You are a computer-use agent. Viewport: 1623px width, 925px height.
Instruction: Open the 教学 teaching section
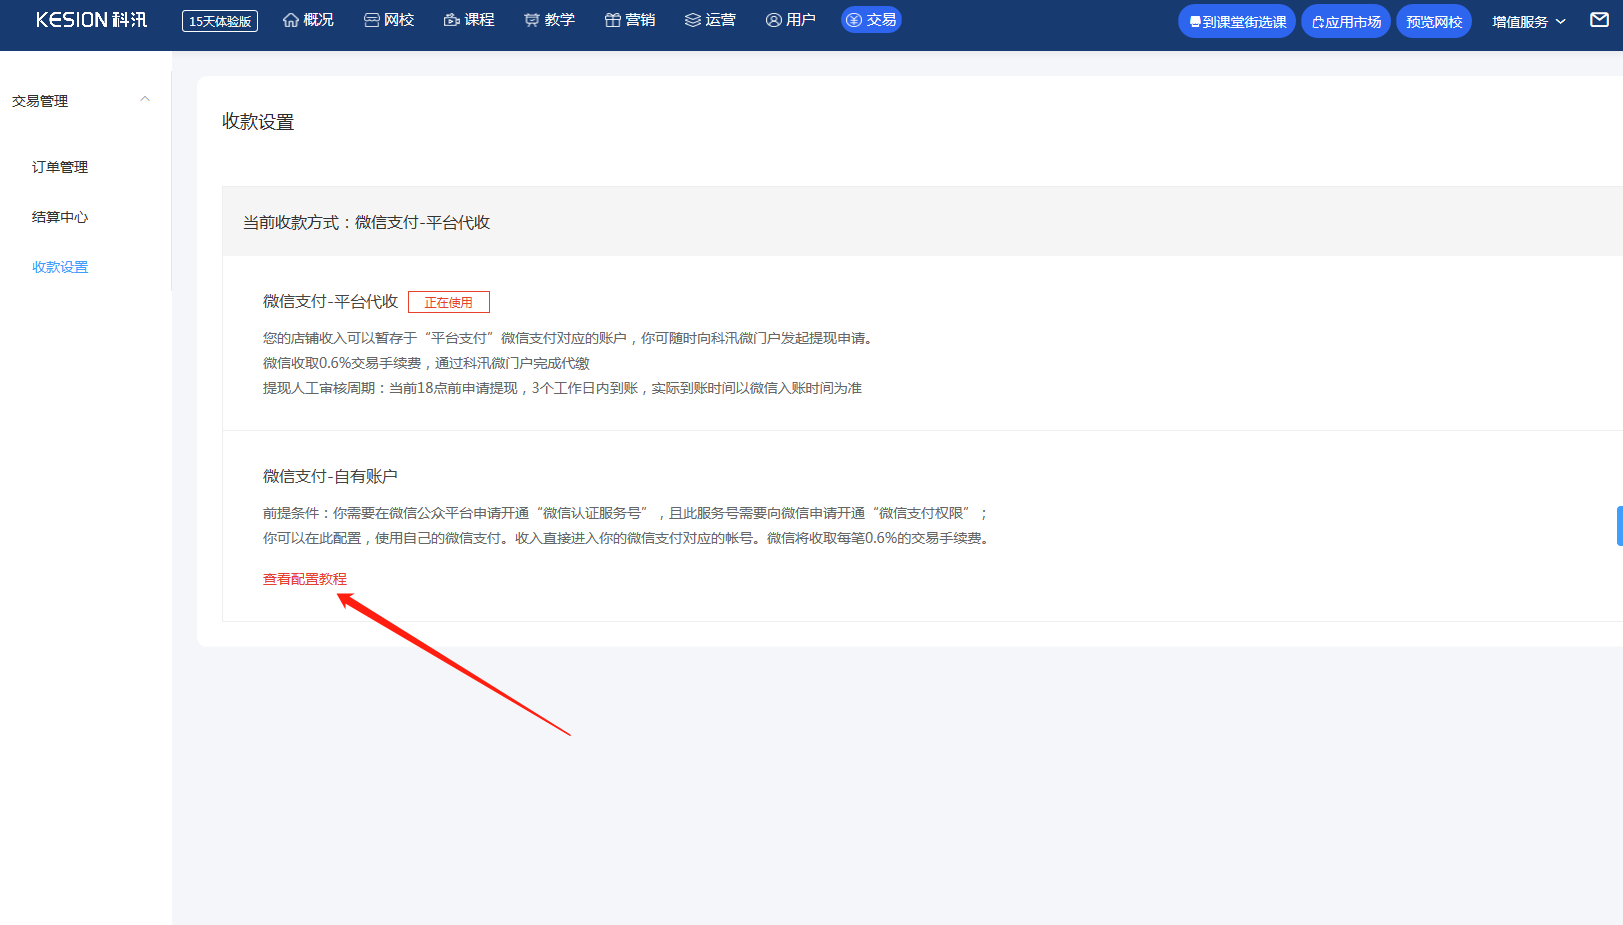(x=549, y=20)
